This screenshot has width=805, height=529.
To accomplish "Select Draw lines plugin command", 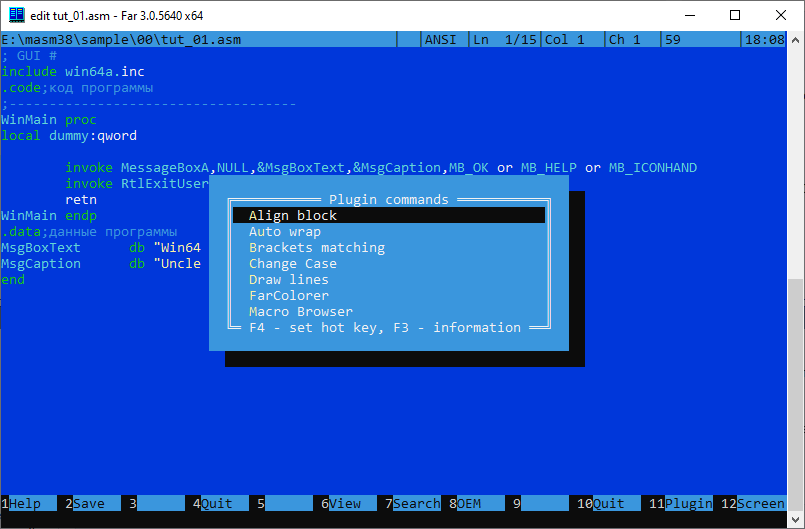I will click(x=288, y=280).
